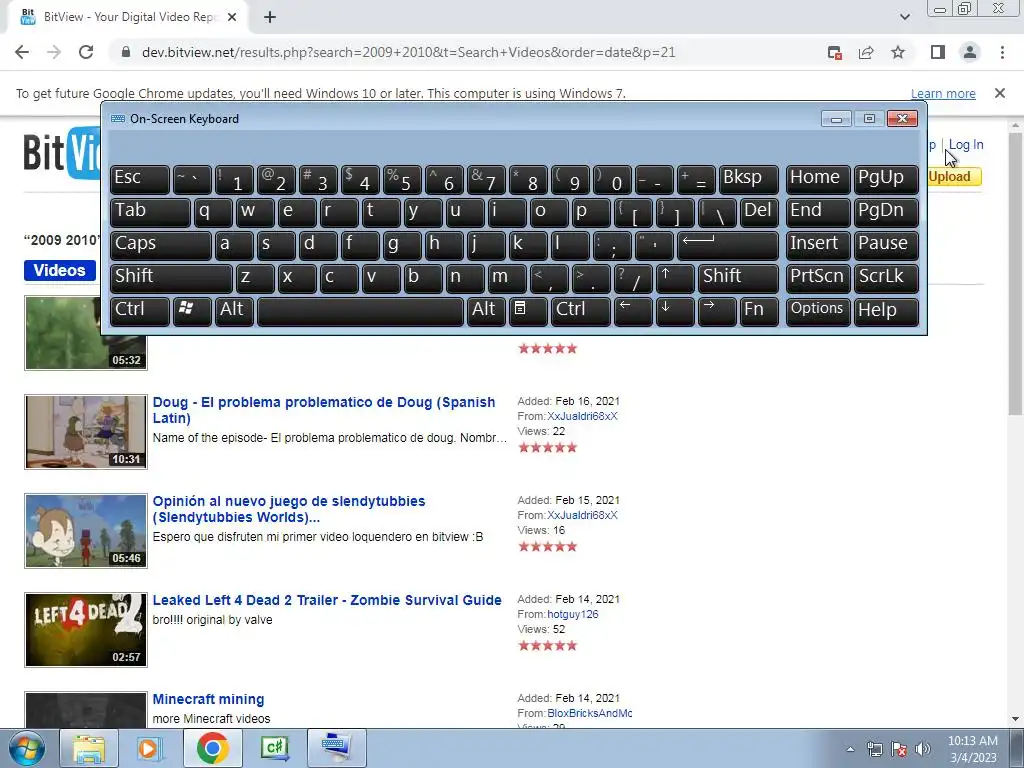Open the Action Center flag tray icon

tap(899, 749)
